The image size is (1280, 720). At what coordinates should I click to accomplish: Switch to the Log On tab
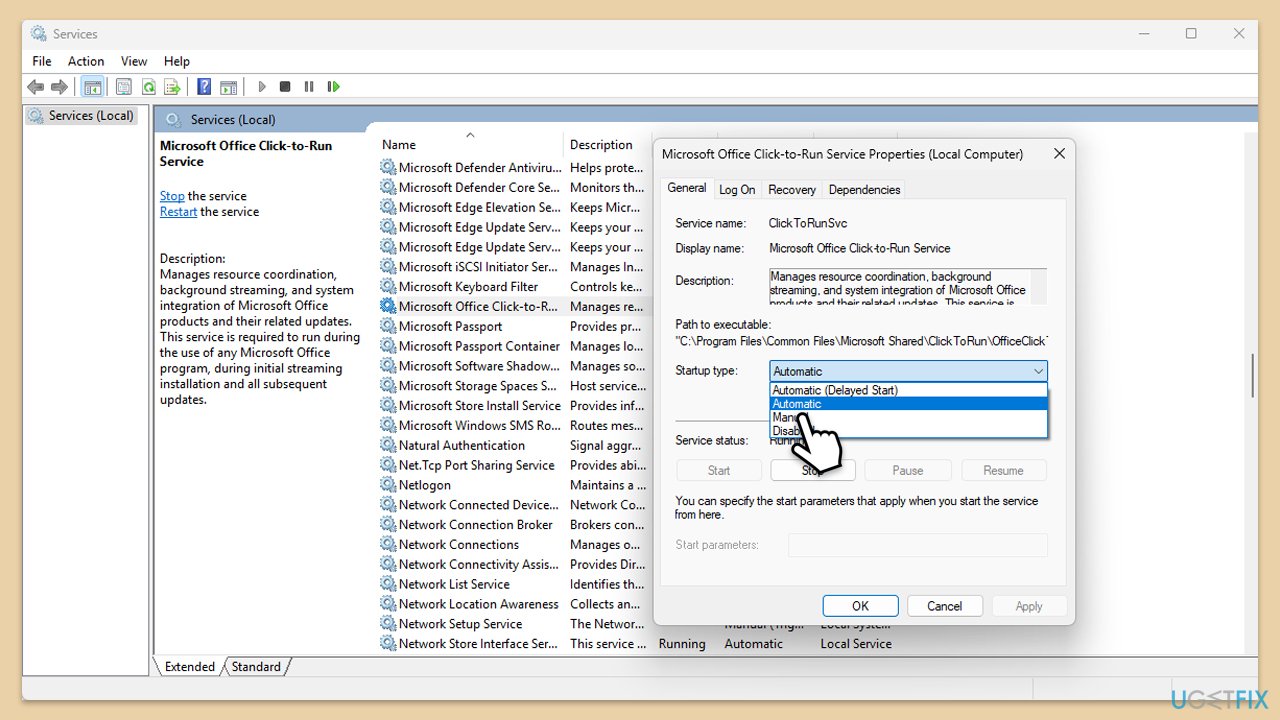737,189
